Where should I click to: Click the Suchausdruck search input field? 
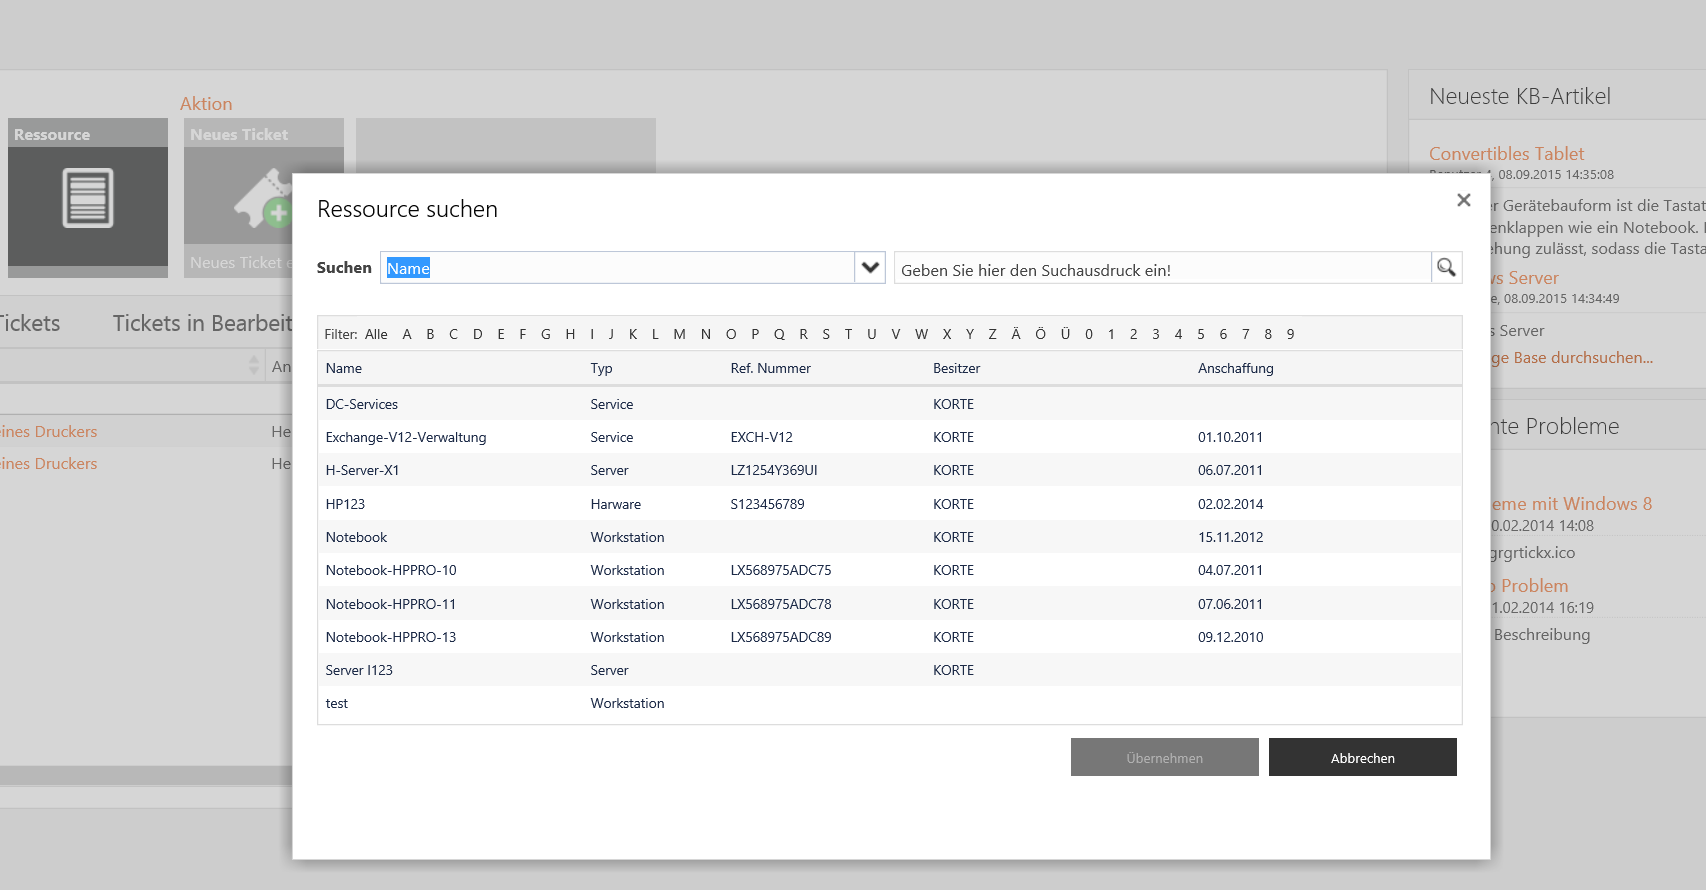1162,267
